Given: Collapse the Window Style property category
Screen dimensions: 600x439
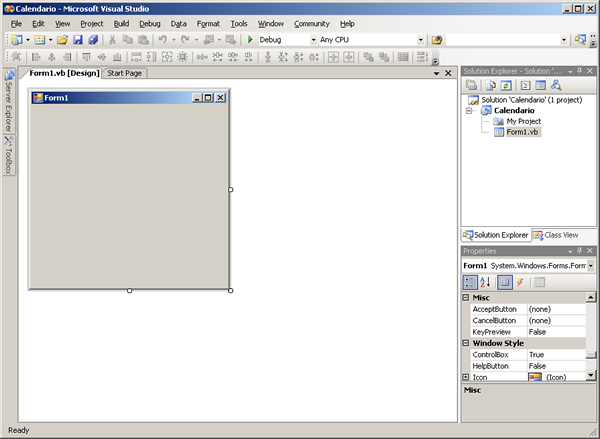Looking at the screenshot, I should (466, 343).
